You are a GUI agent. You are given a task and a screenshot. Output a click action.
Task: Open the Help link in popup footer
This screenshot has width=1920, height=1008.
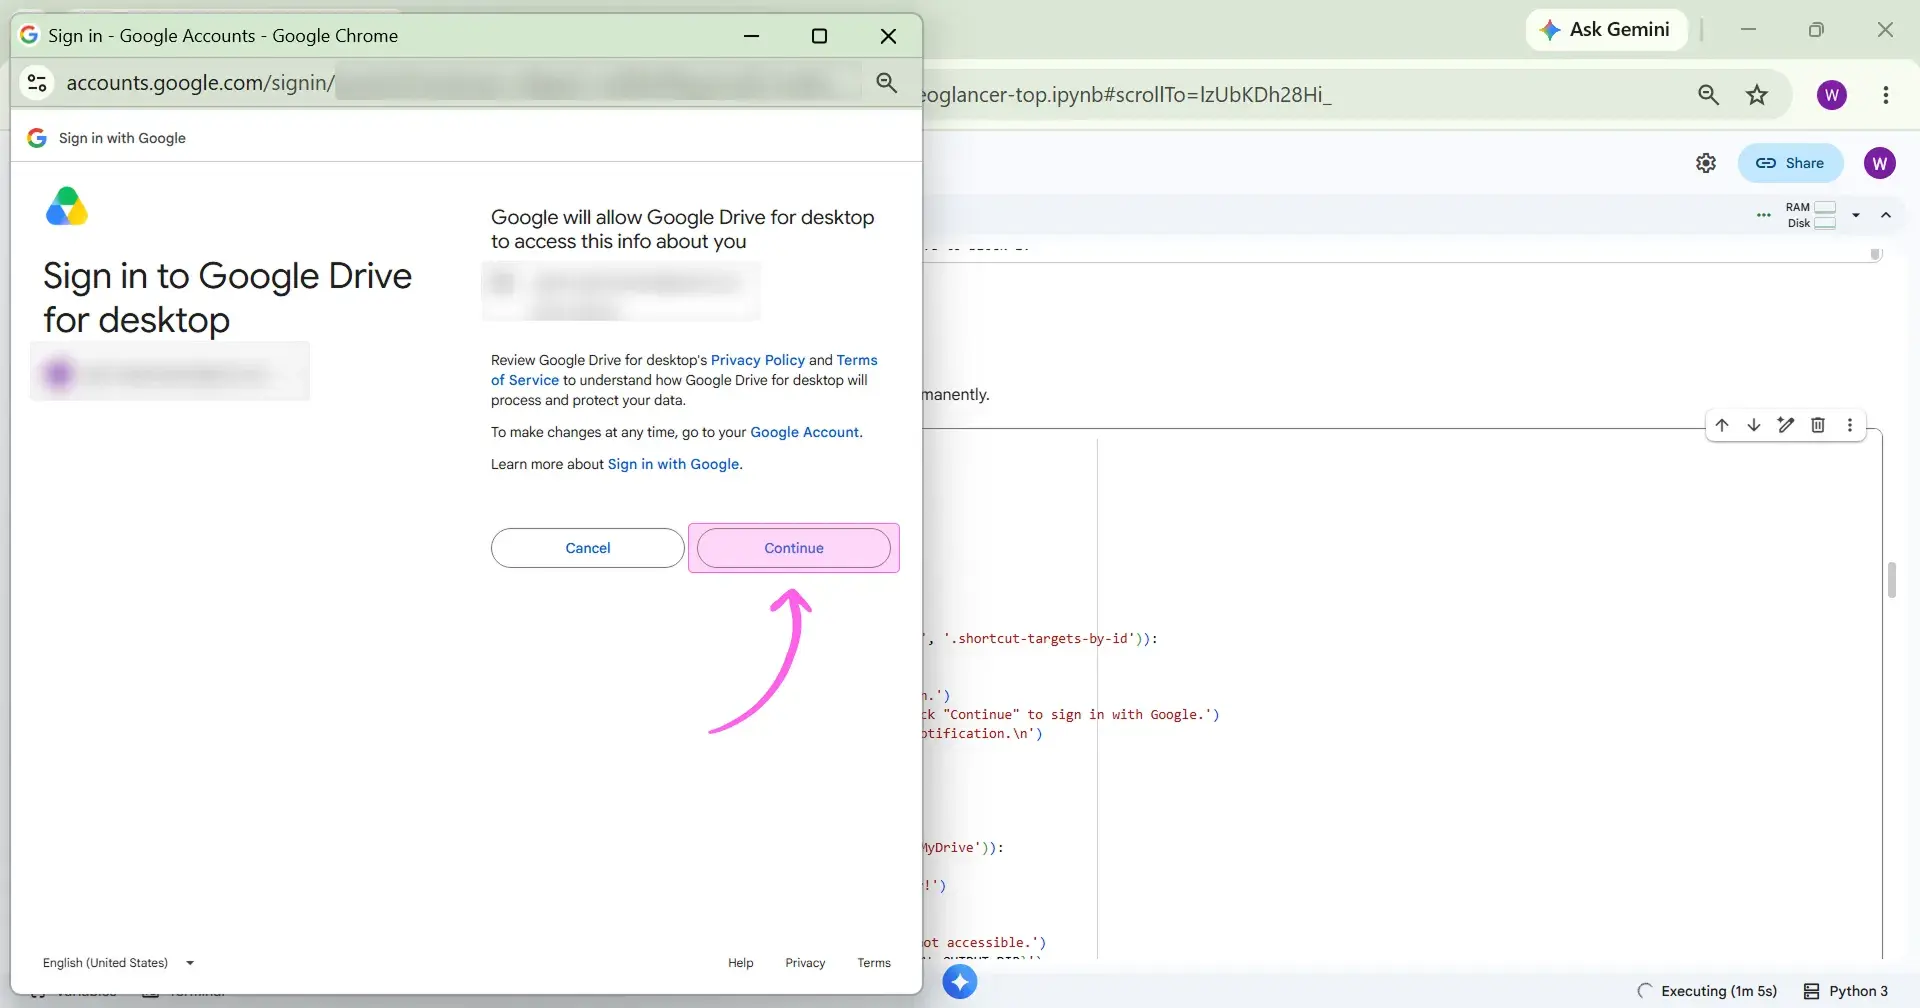pyautogui.click(x=741, y=963)
